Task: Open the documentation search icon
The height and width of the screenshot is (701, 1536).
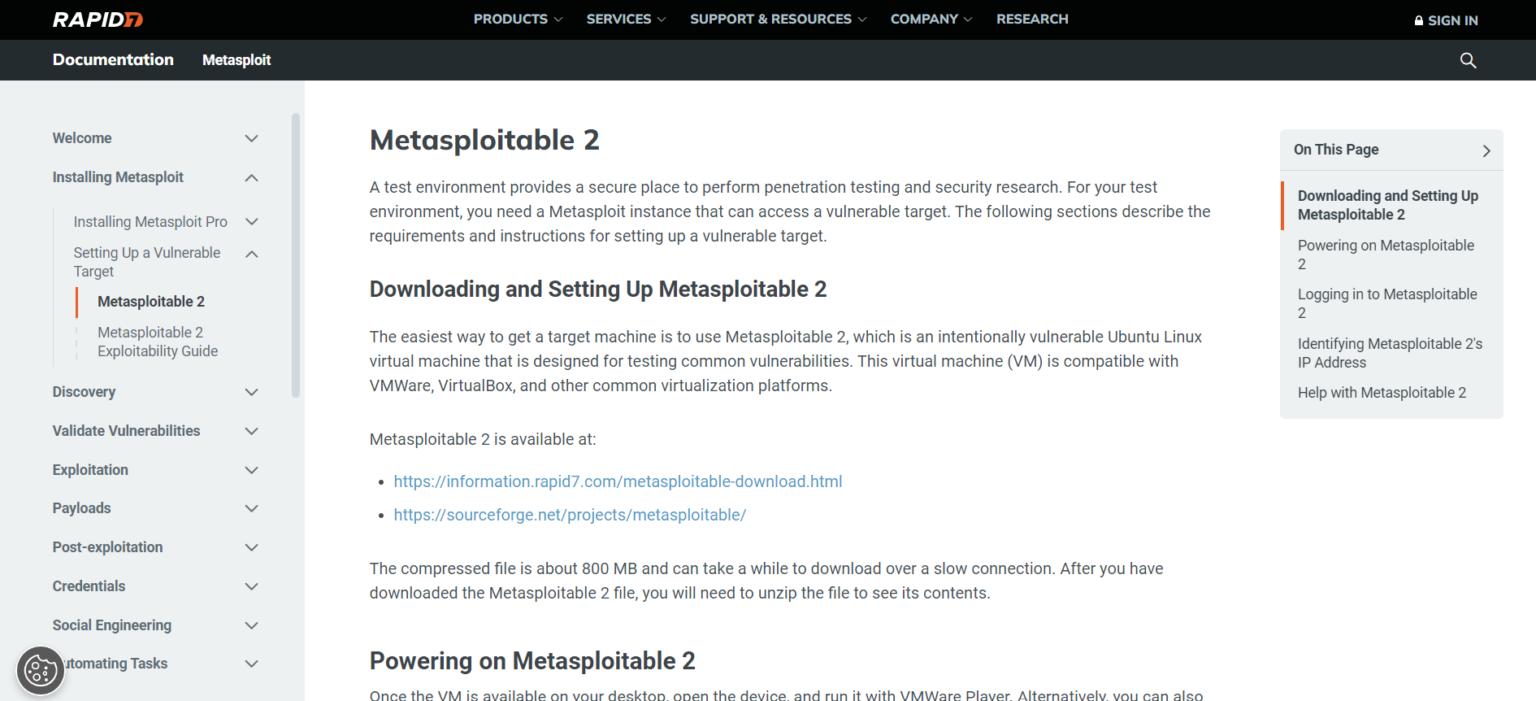Action: tap(1468, 61)
